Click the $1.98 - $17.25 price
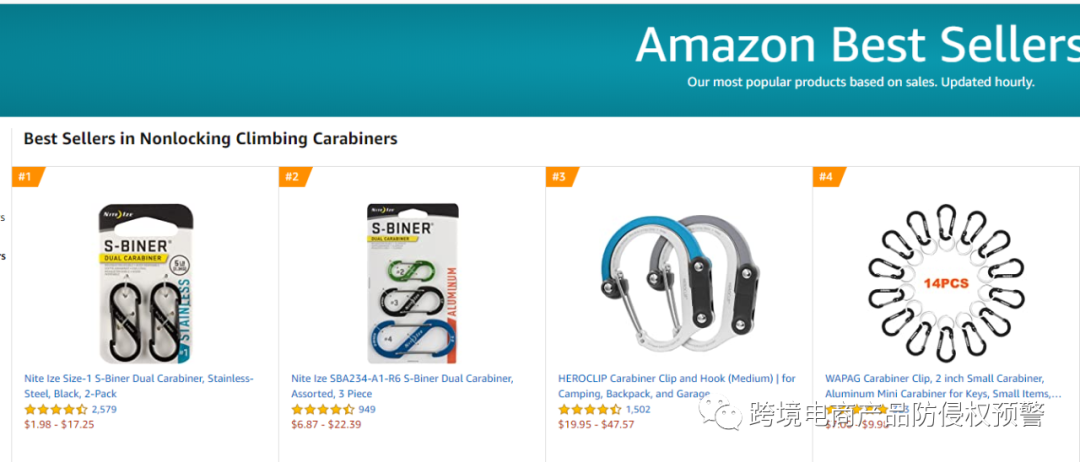Image resolution: width=1080 pixels, height=462 pixels. 59,424
